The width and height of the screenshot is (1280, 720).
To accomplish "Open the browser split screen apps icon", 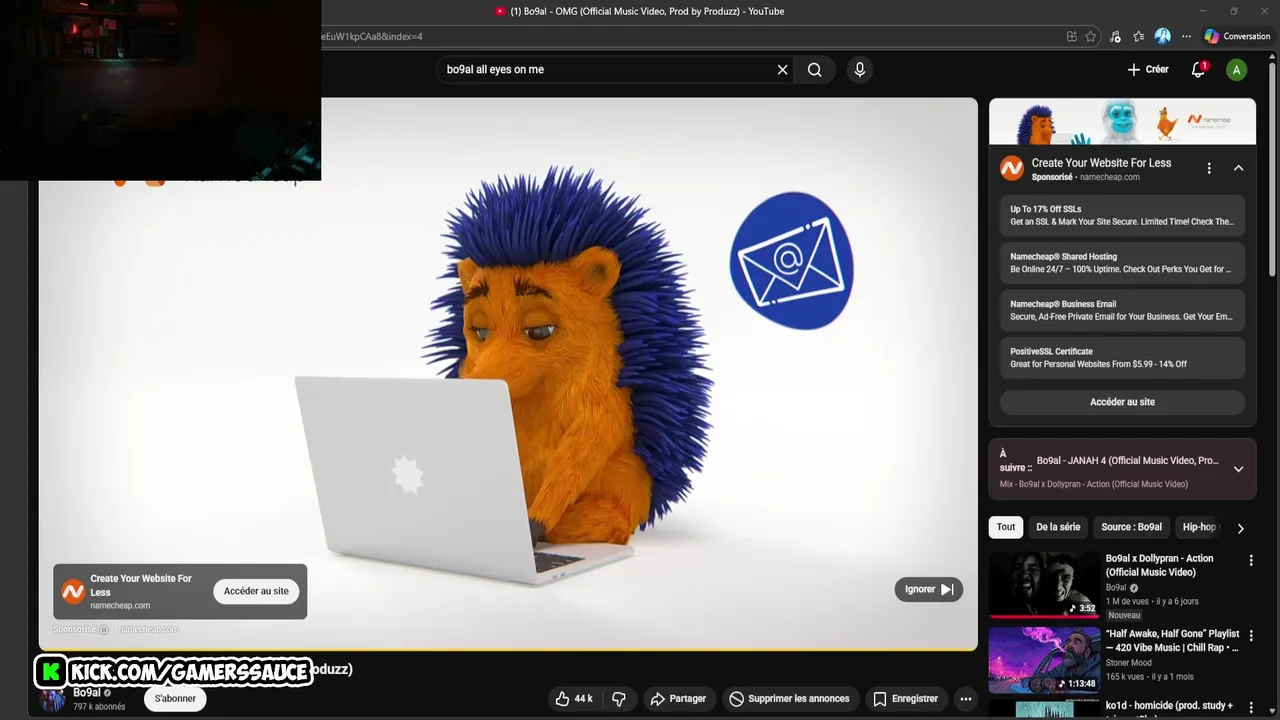I will [x=1071, y=37].
